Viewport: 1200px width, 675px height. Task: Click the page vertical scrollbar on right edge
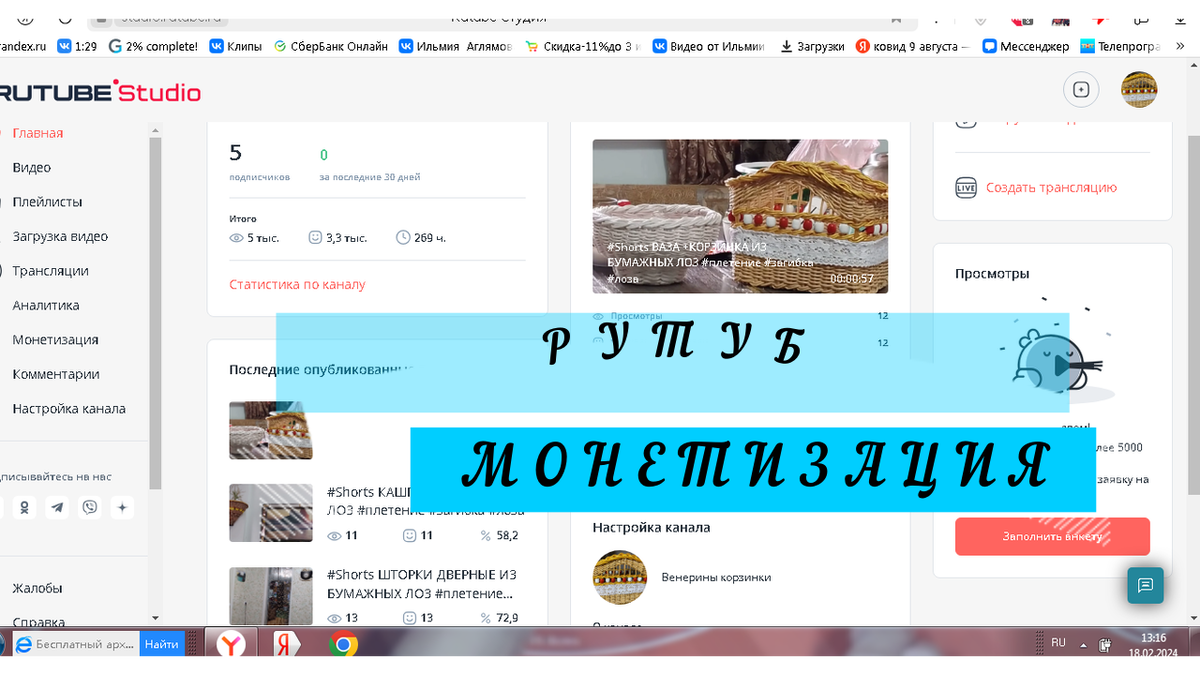(x=1194, y=314)
